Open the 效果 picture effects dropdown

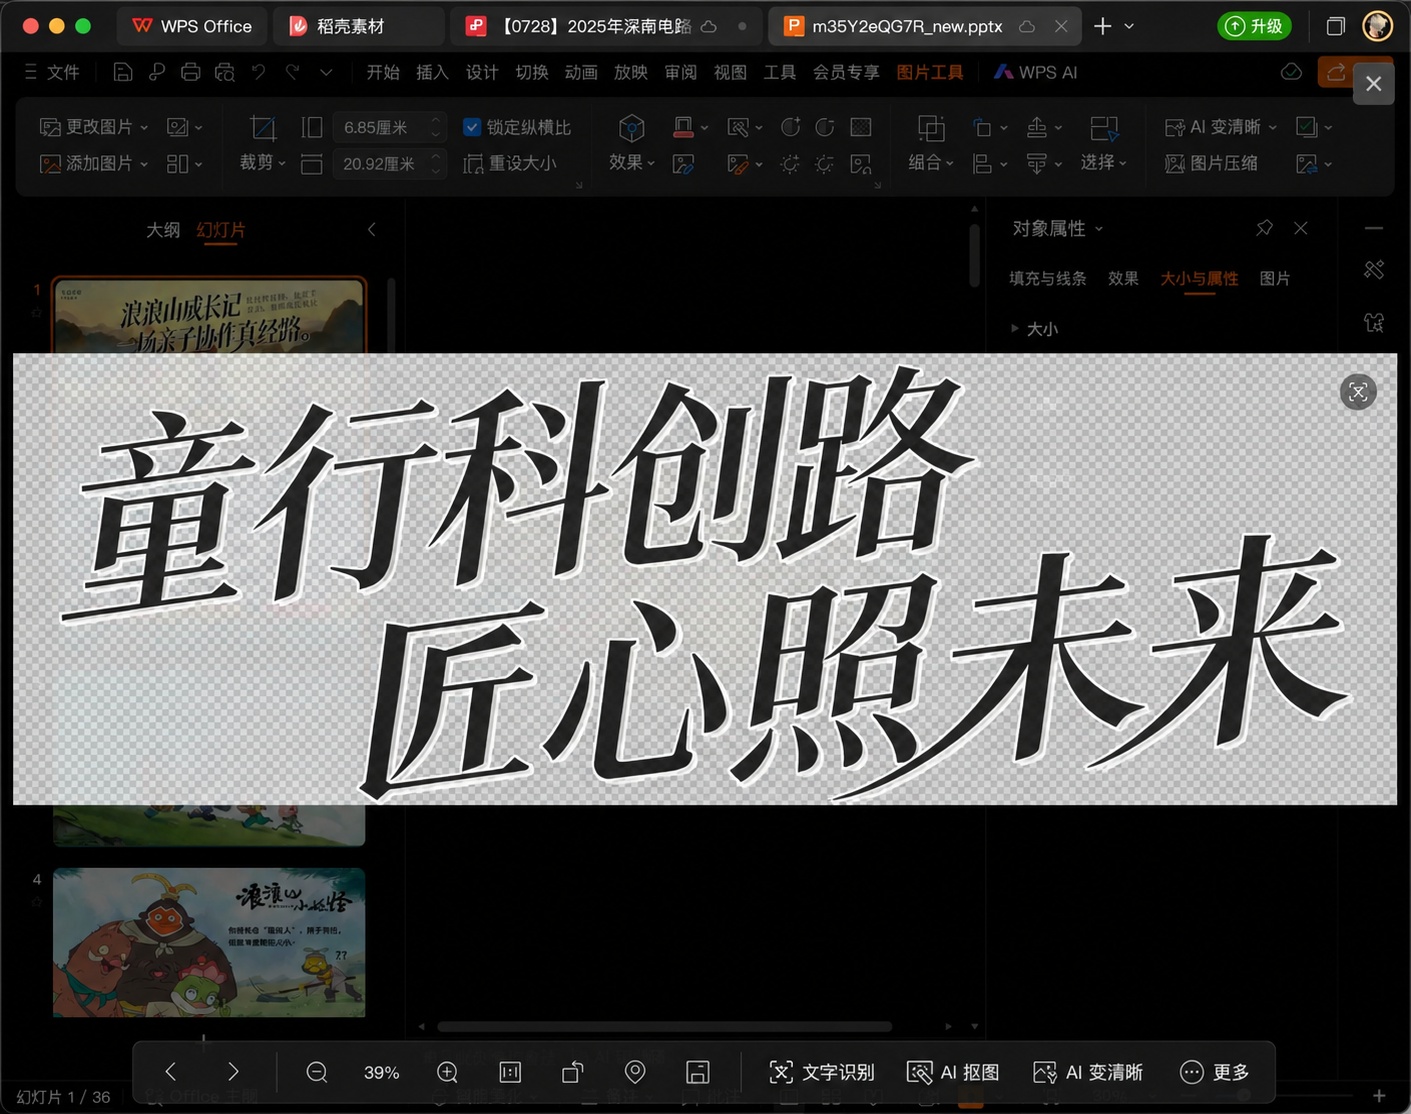[x=632, y=162]
